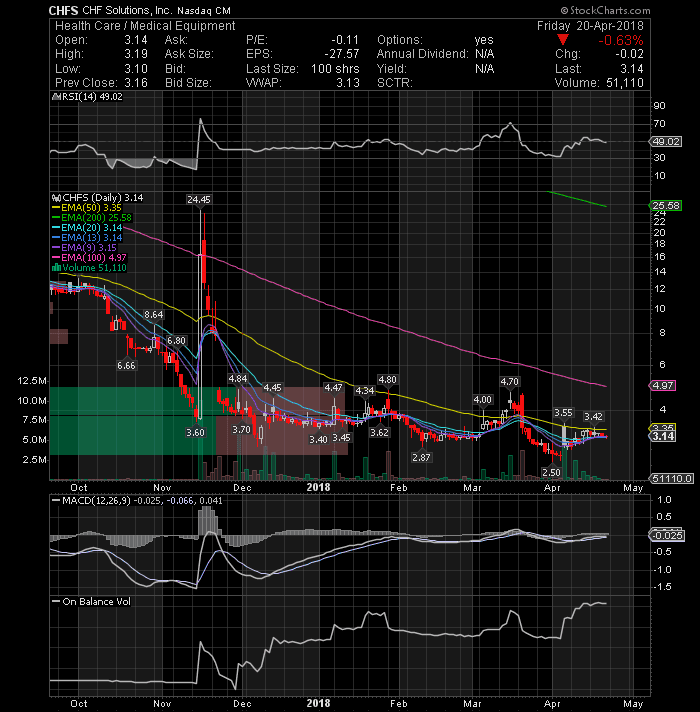This screenshot has width=700, height=712.
Task: Click the On Balance Vol label
Action: click(x=96, y=602)
